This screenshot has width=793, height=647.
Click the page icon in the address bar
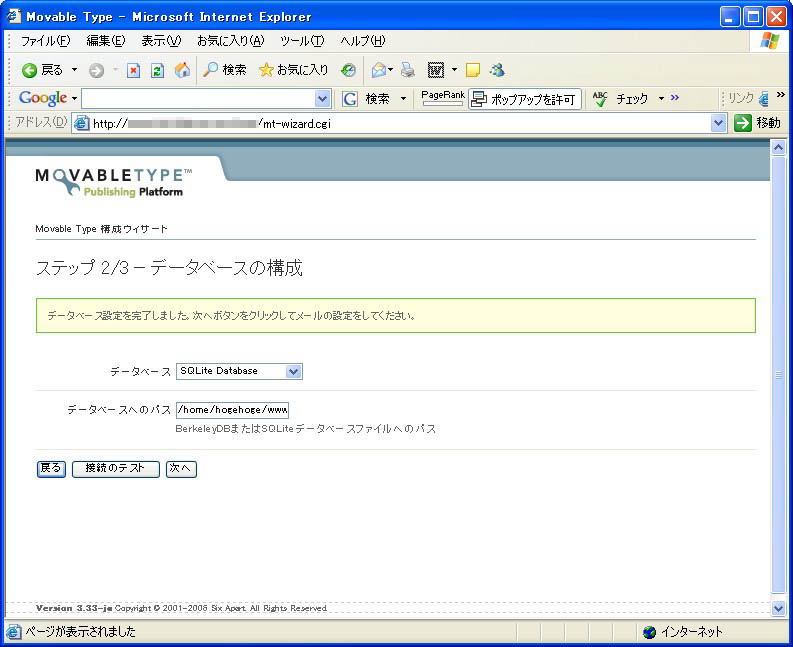pyautogui.click(x=81, y=123)
